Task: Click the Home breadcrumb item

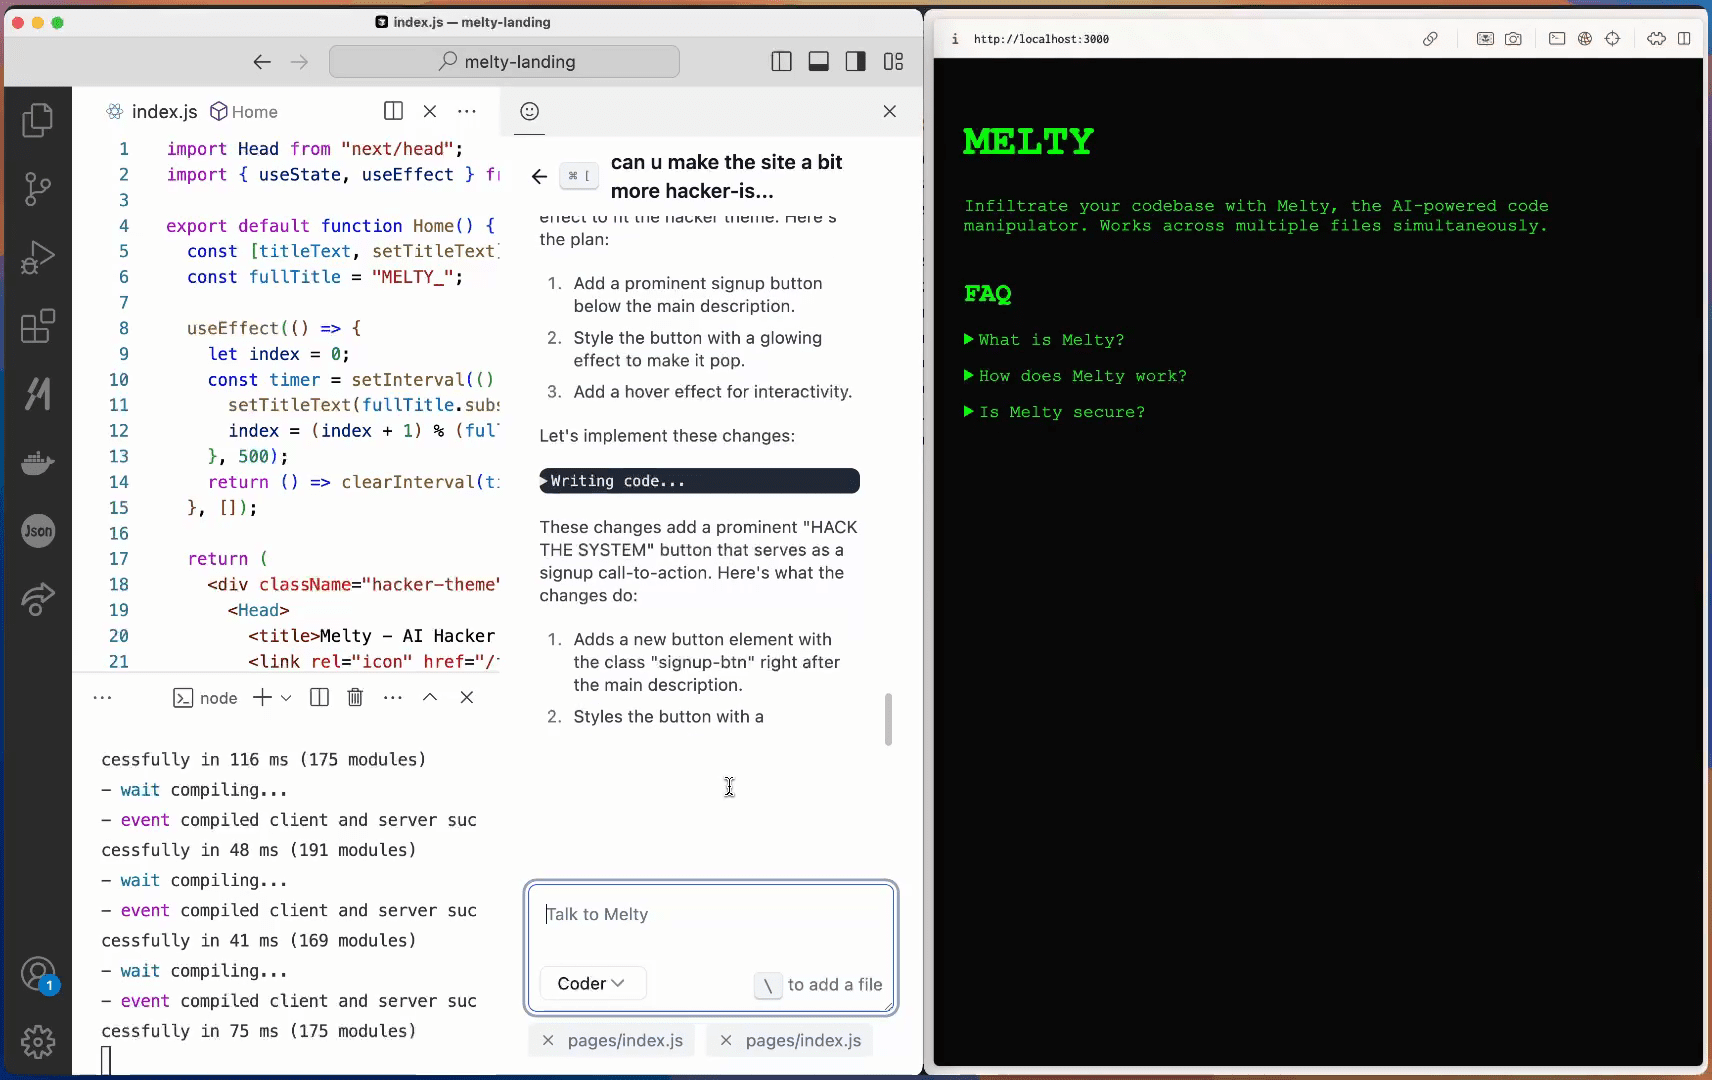Action: pos(244,112)
